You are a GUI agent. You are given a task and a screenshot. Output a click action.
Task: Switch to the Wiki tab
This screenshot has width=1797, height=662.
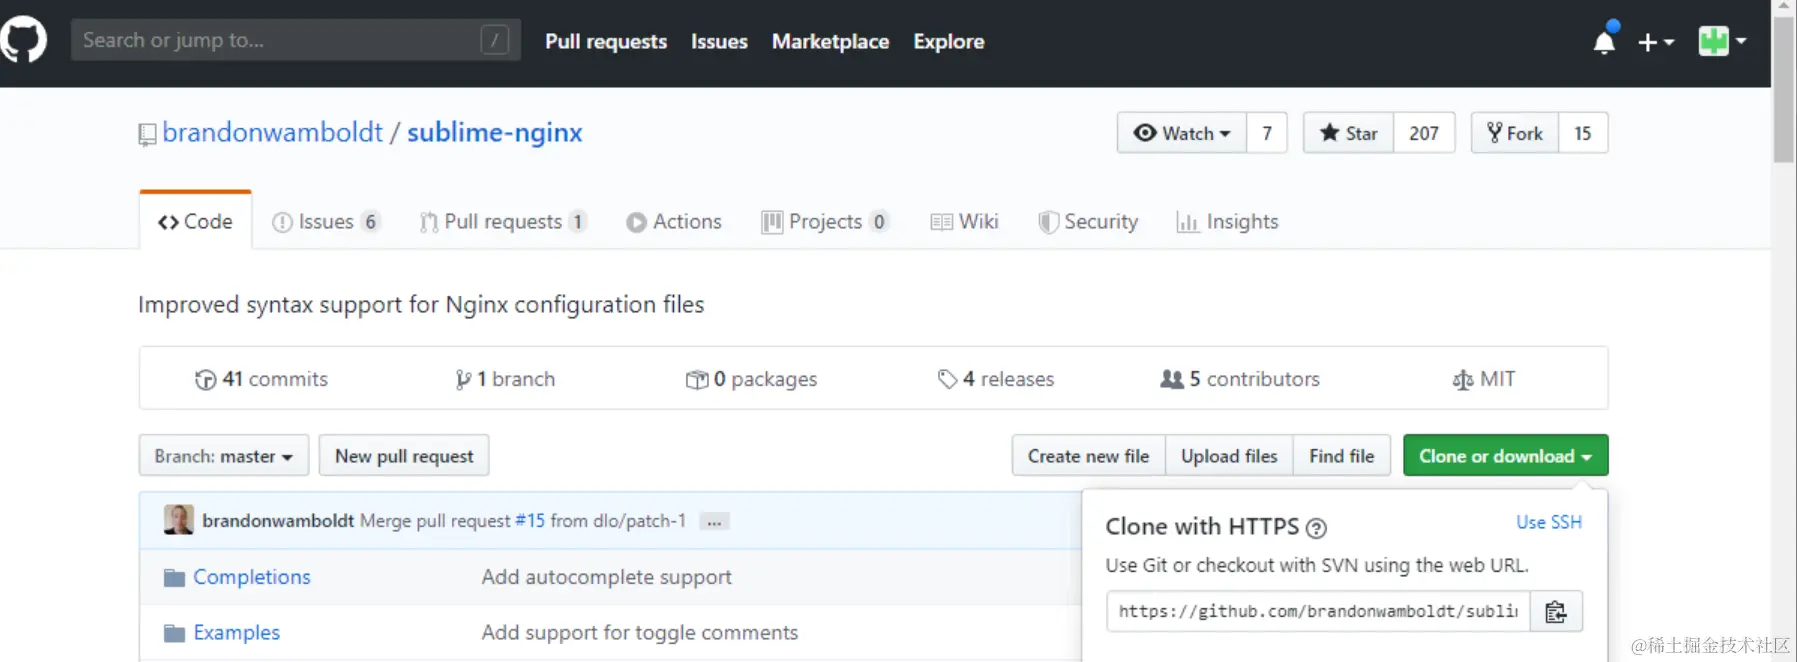[x=964, y=222]
